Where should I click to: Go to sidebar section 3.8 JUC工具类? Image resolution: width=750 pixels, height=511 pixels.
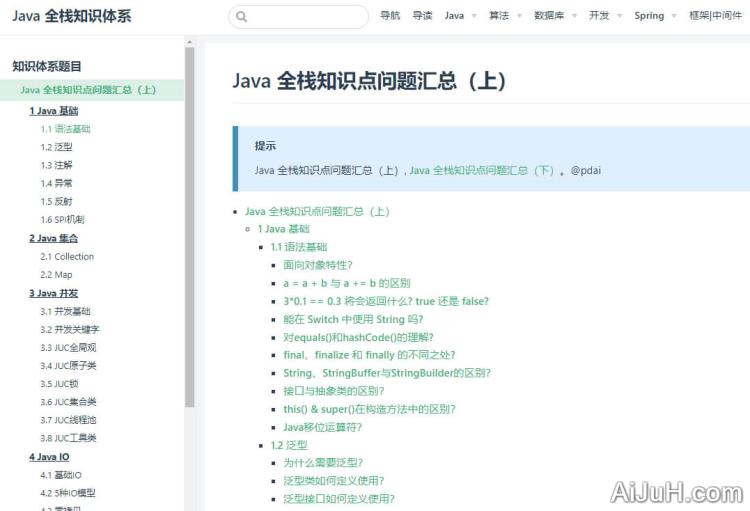pyautogui.click(x=68, y=438)
